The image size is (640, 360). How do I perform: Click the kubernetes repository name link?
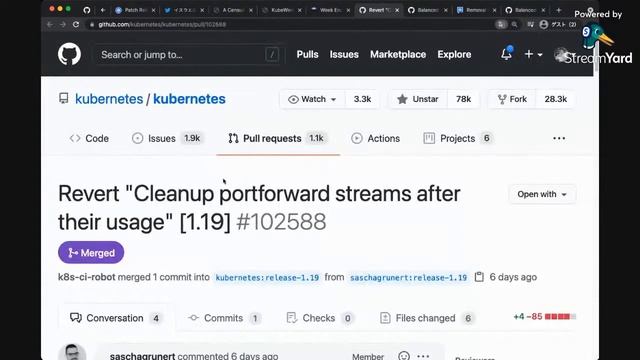tap(189, 99)
